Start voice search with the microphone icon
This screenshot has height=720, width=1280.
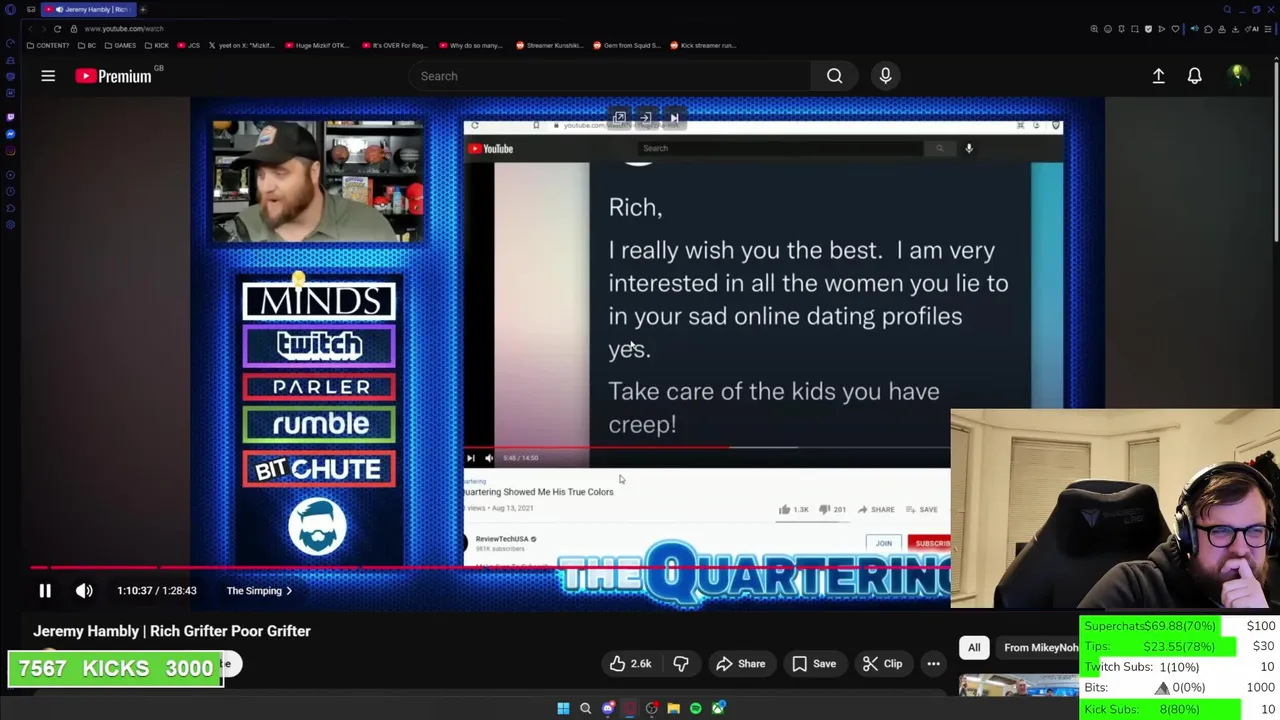tap(885, 76)
